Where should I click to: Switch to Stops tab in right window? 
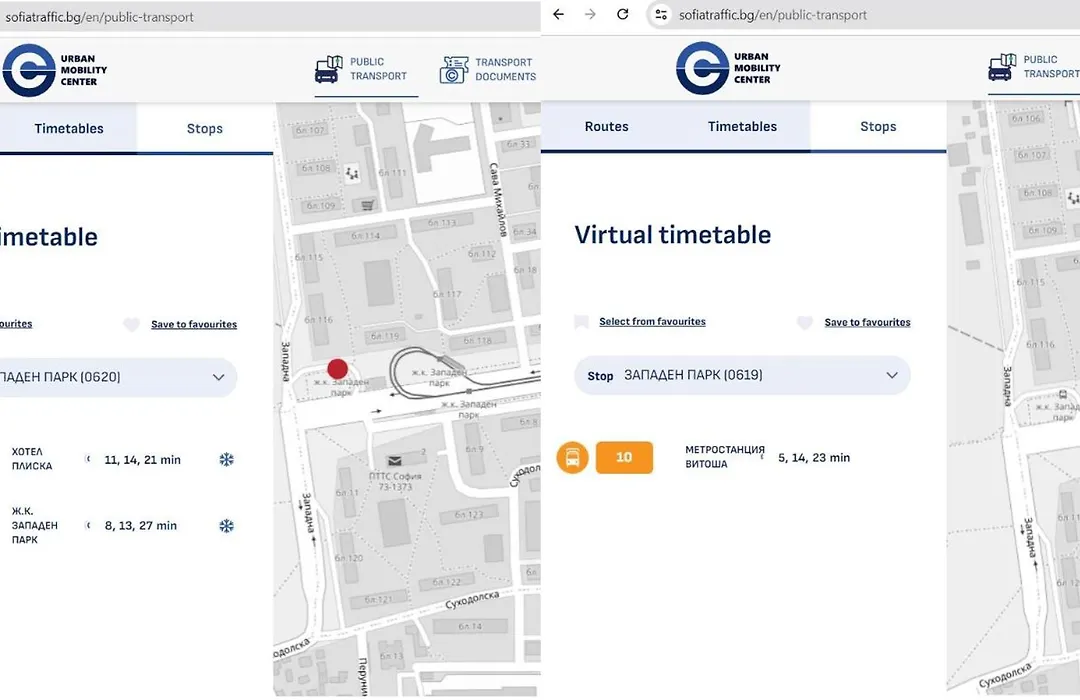point(878,127)
